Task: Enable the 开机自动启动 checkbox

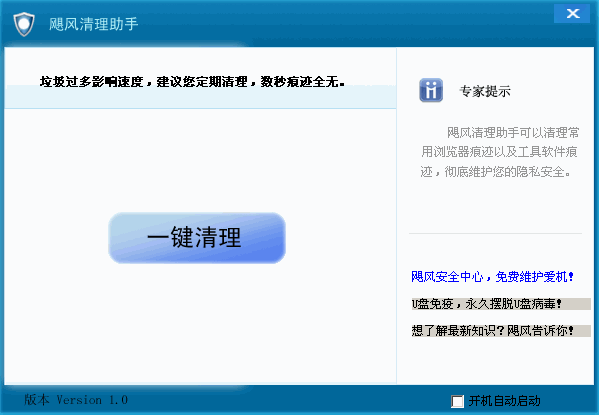Action: point(457,401)
